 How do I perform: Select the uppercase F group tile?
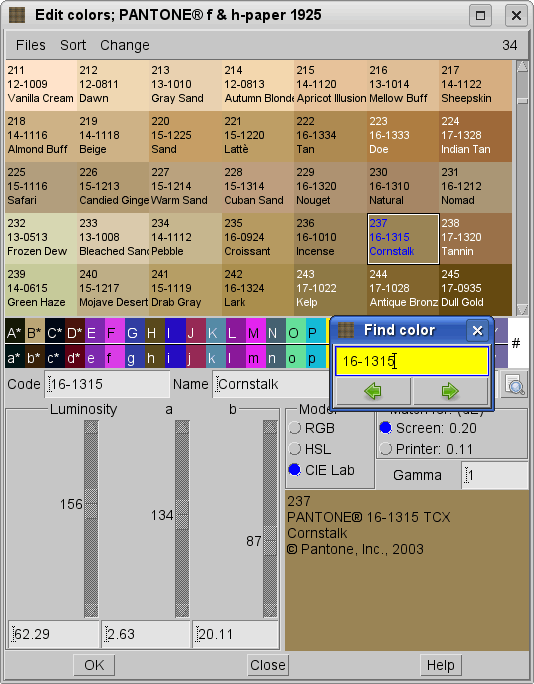tap(114, 333)
